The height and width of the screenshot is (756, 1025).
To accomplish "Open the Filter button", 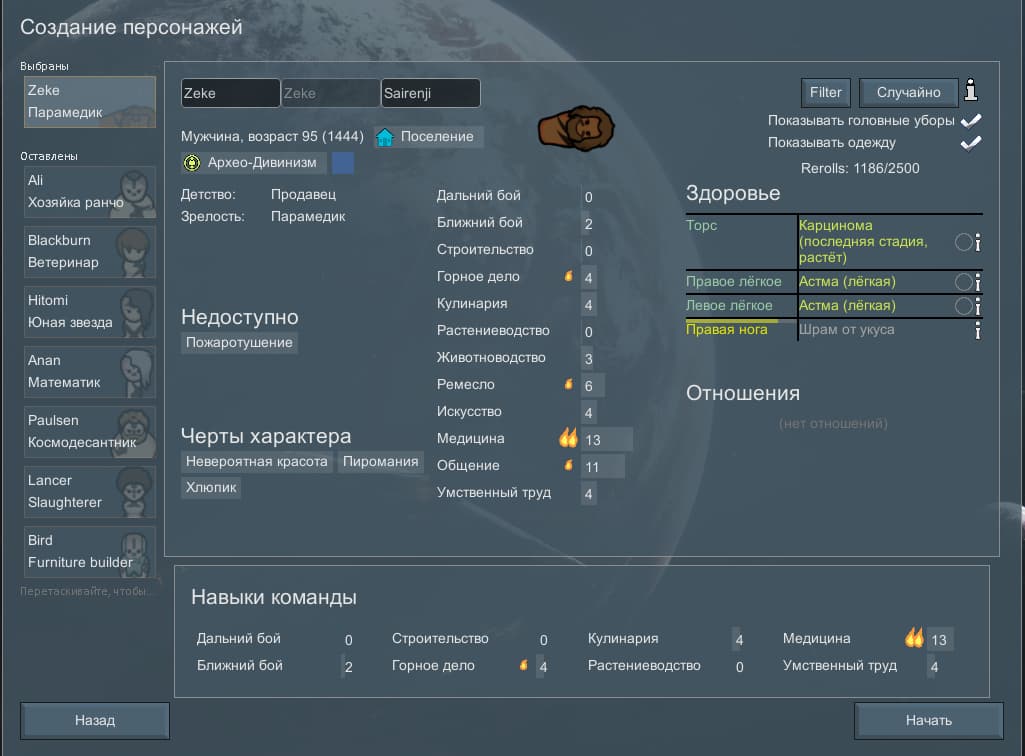I will pos(825,92).
